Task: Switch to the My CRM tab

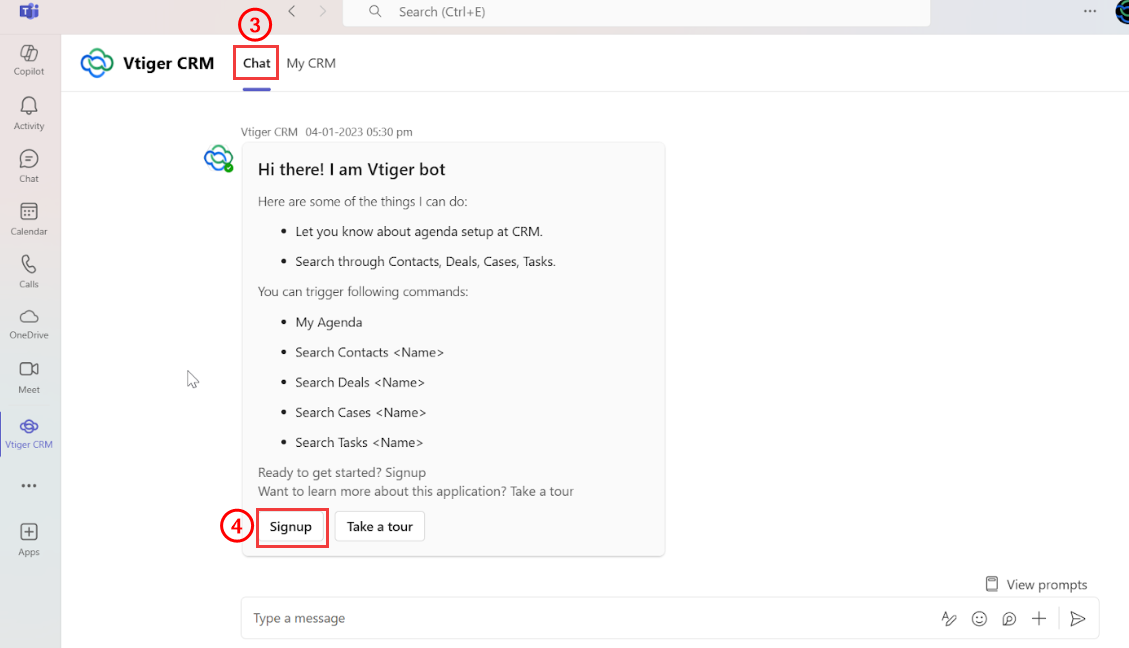Action: pyautogui.click(x=311, y=63)
